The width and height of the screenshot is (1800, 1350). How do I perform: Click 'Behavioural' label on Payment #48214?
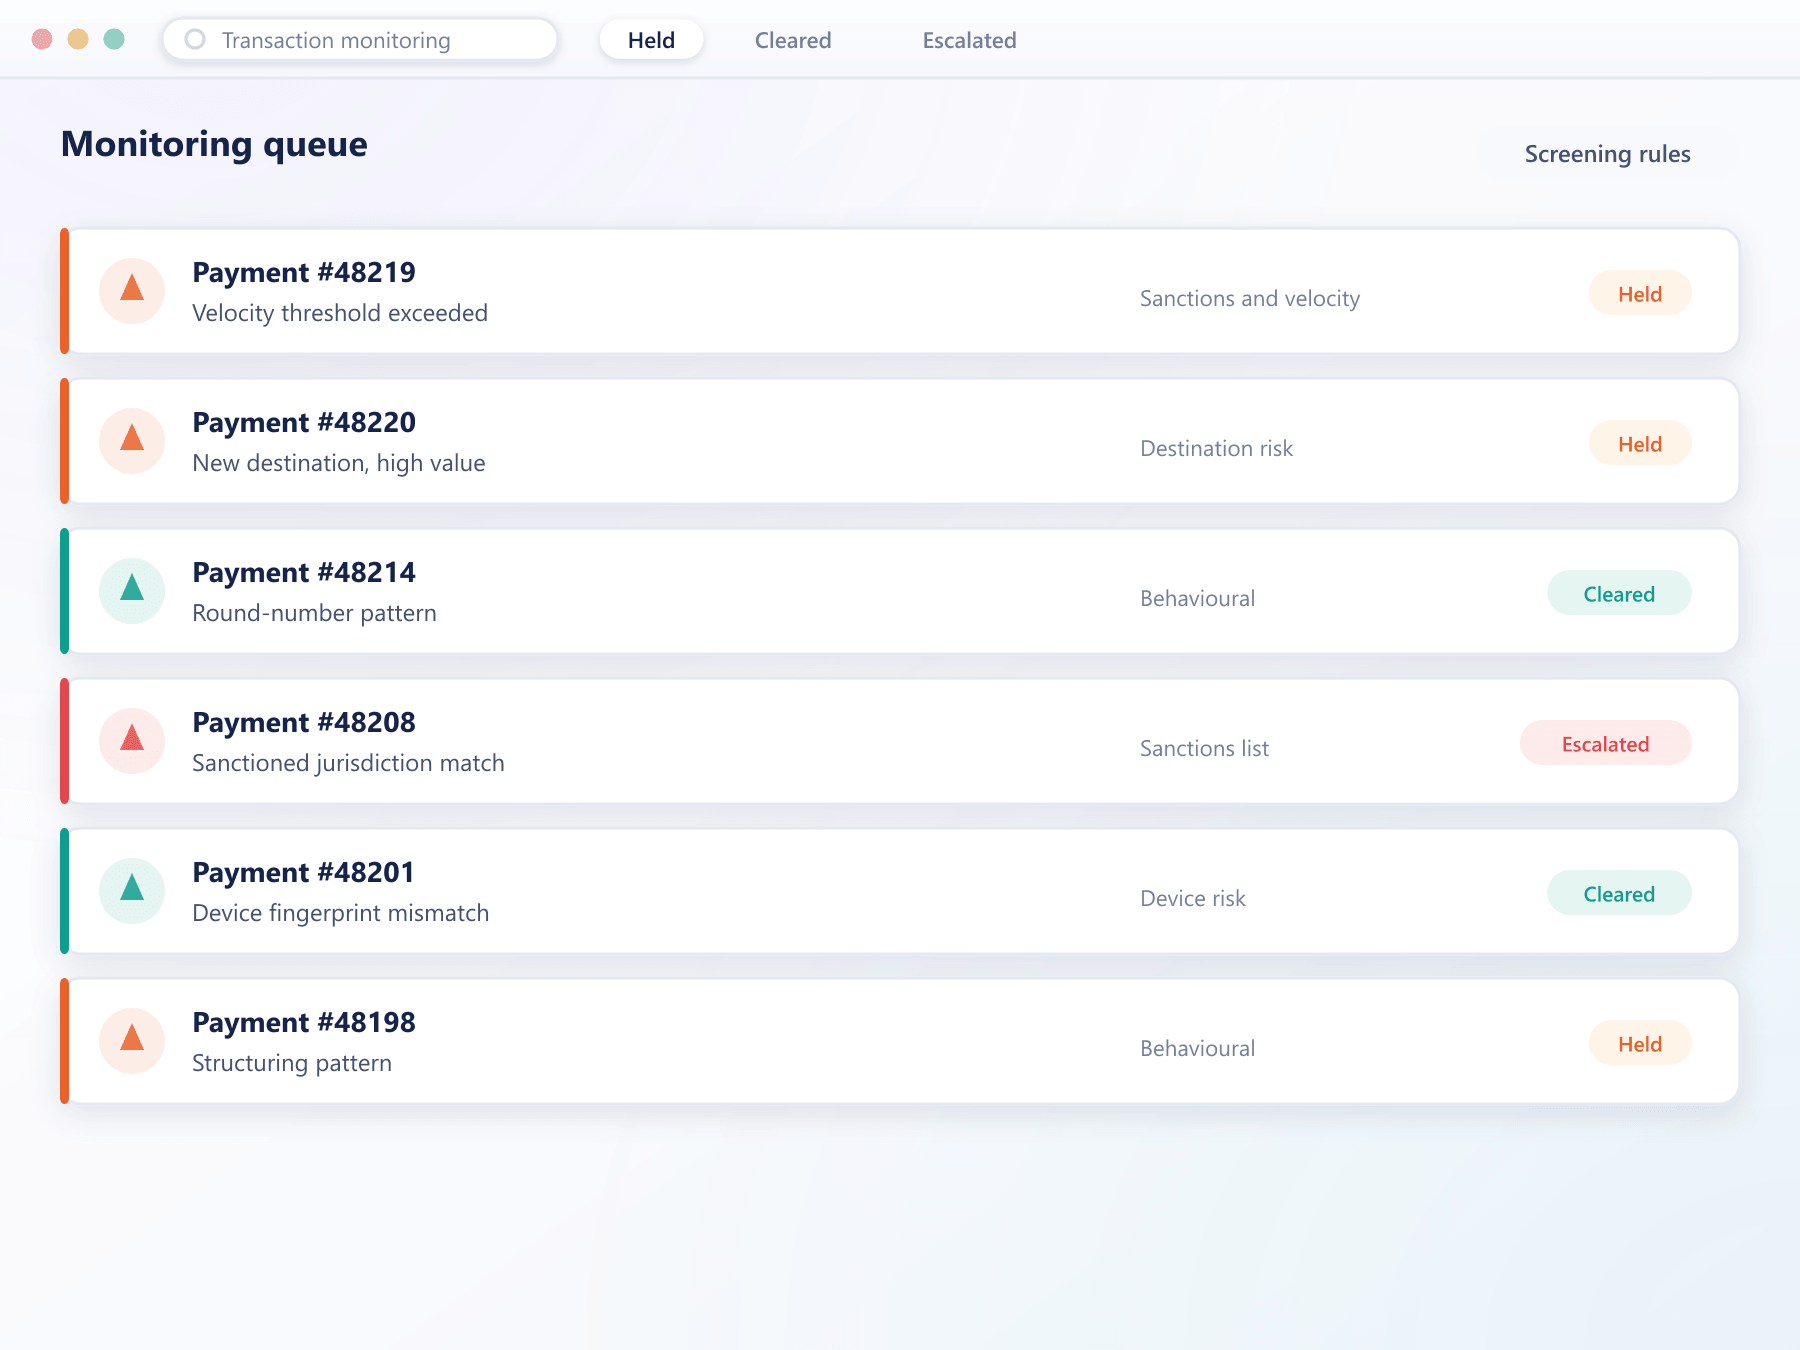click(1198, 599)
